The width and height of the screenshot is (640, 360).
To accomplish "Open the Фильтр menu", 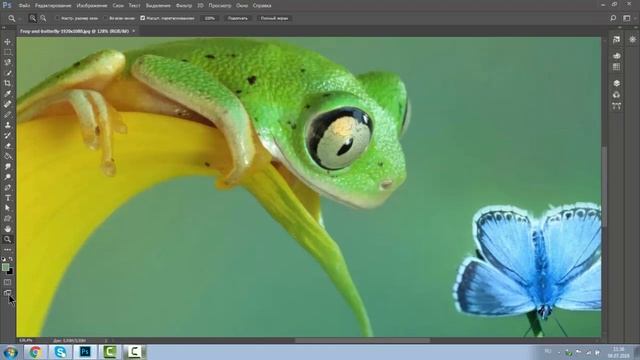I will click(184, 6).
